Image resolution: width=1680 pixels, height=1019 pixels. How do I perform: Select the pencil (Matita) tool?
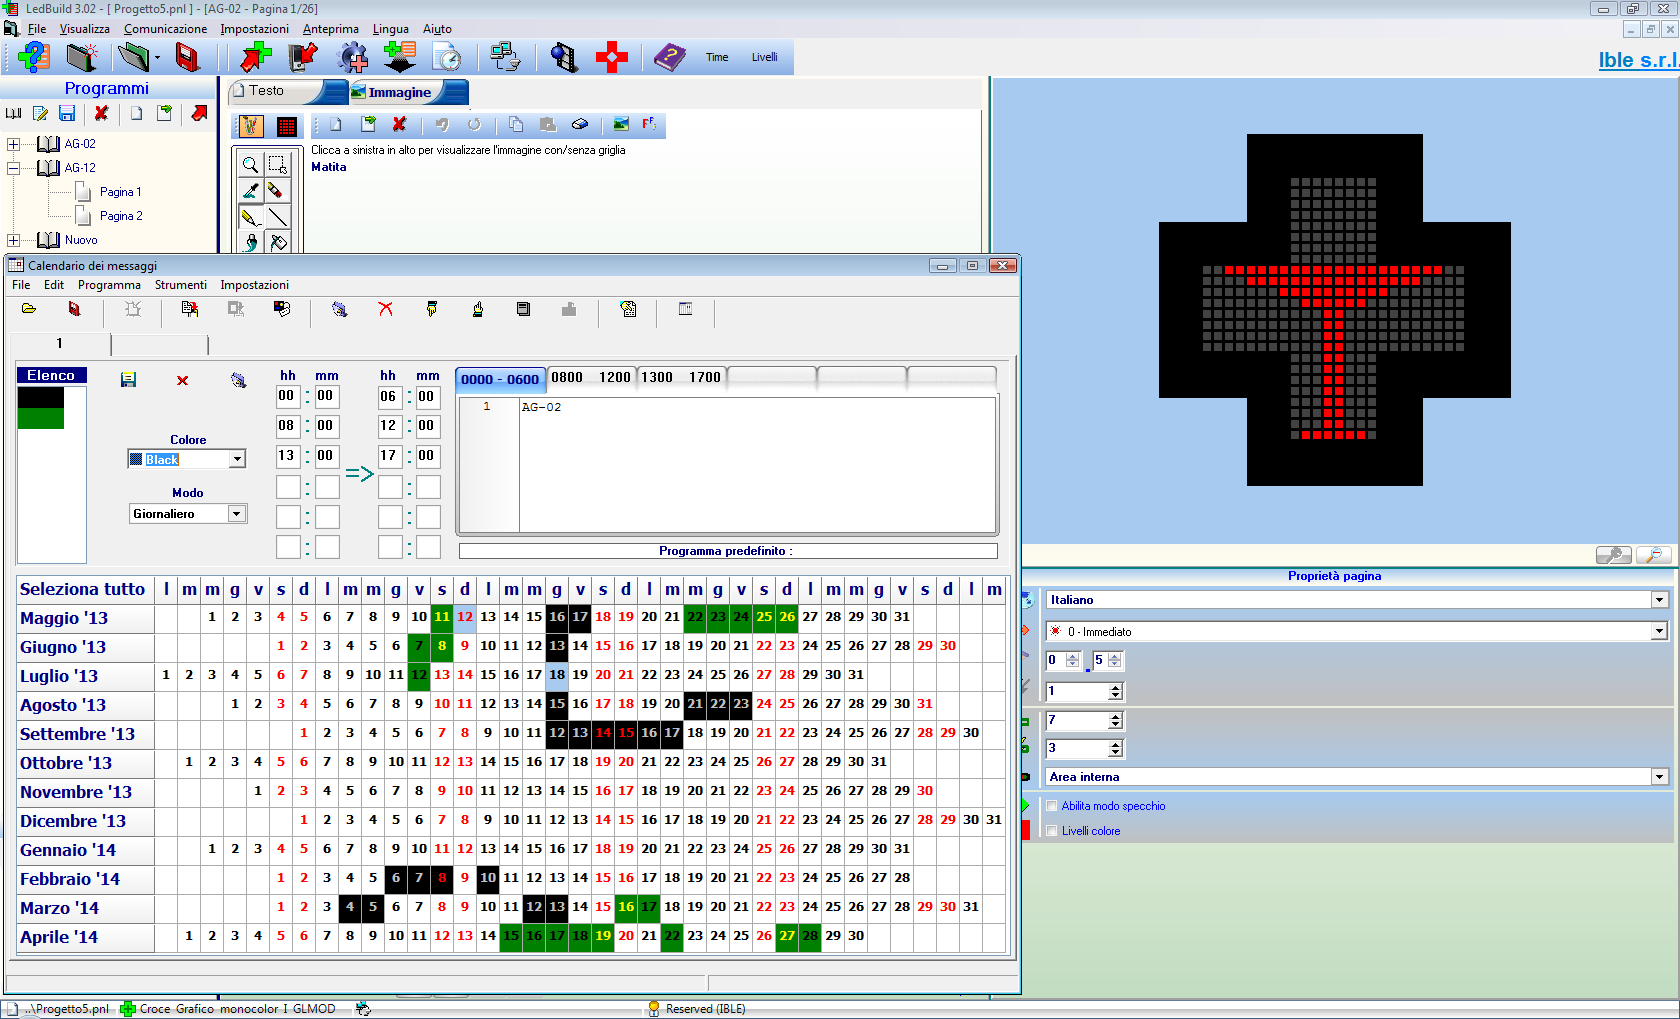[250, 216]
